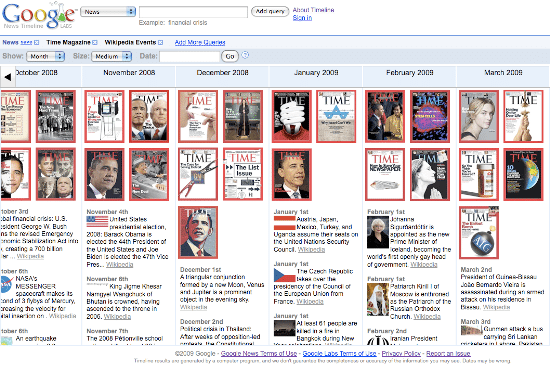This screenshot has width=550, height=370.
Task: Open the TIME cover with the blonde woman in March
Action: click(479, 116)
